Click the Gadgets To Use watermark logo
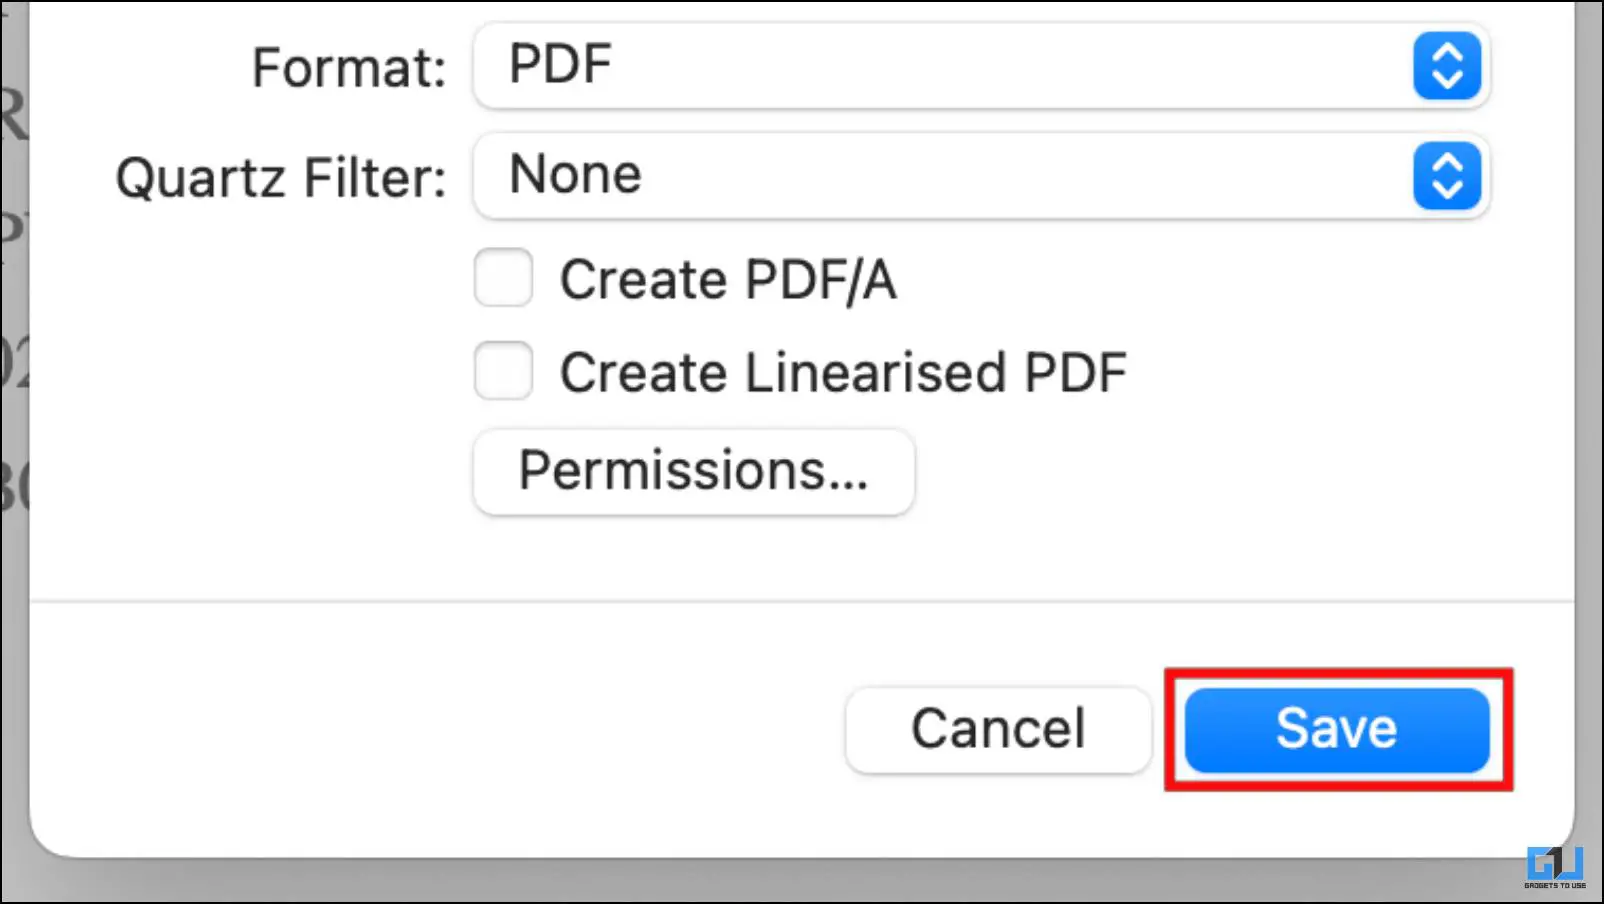The width and height of the screenshot is (1604, 904). click(1555, 867)
